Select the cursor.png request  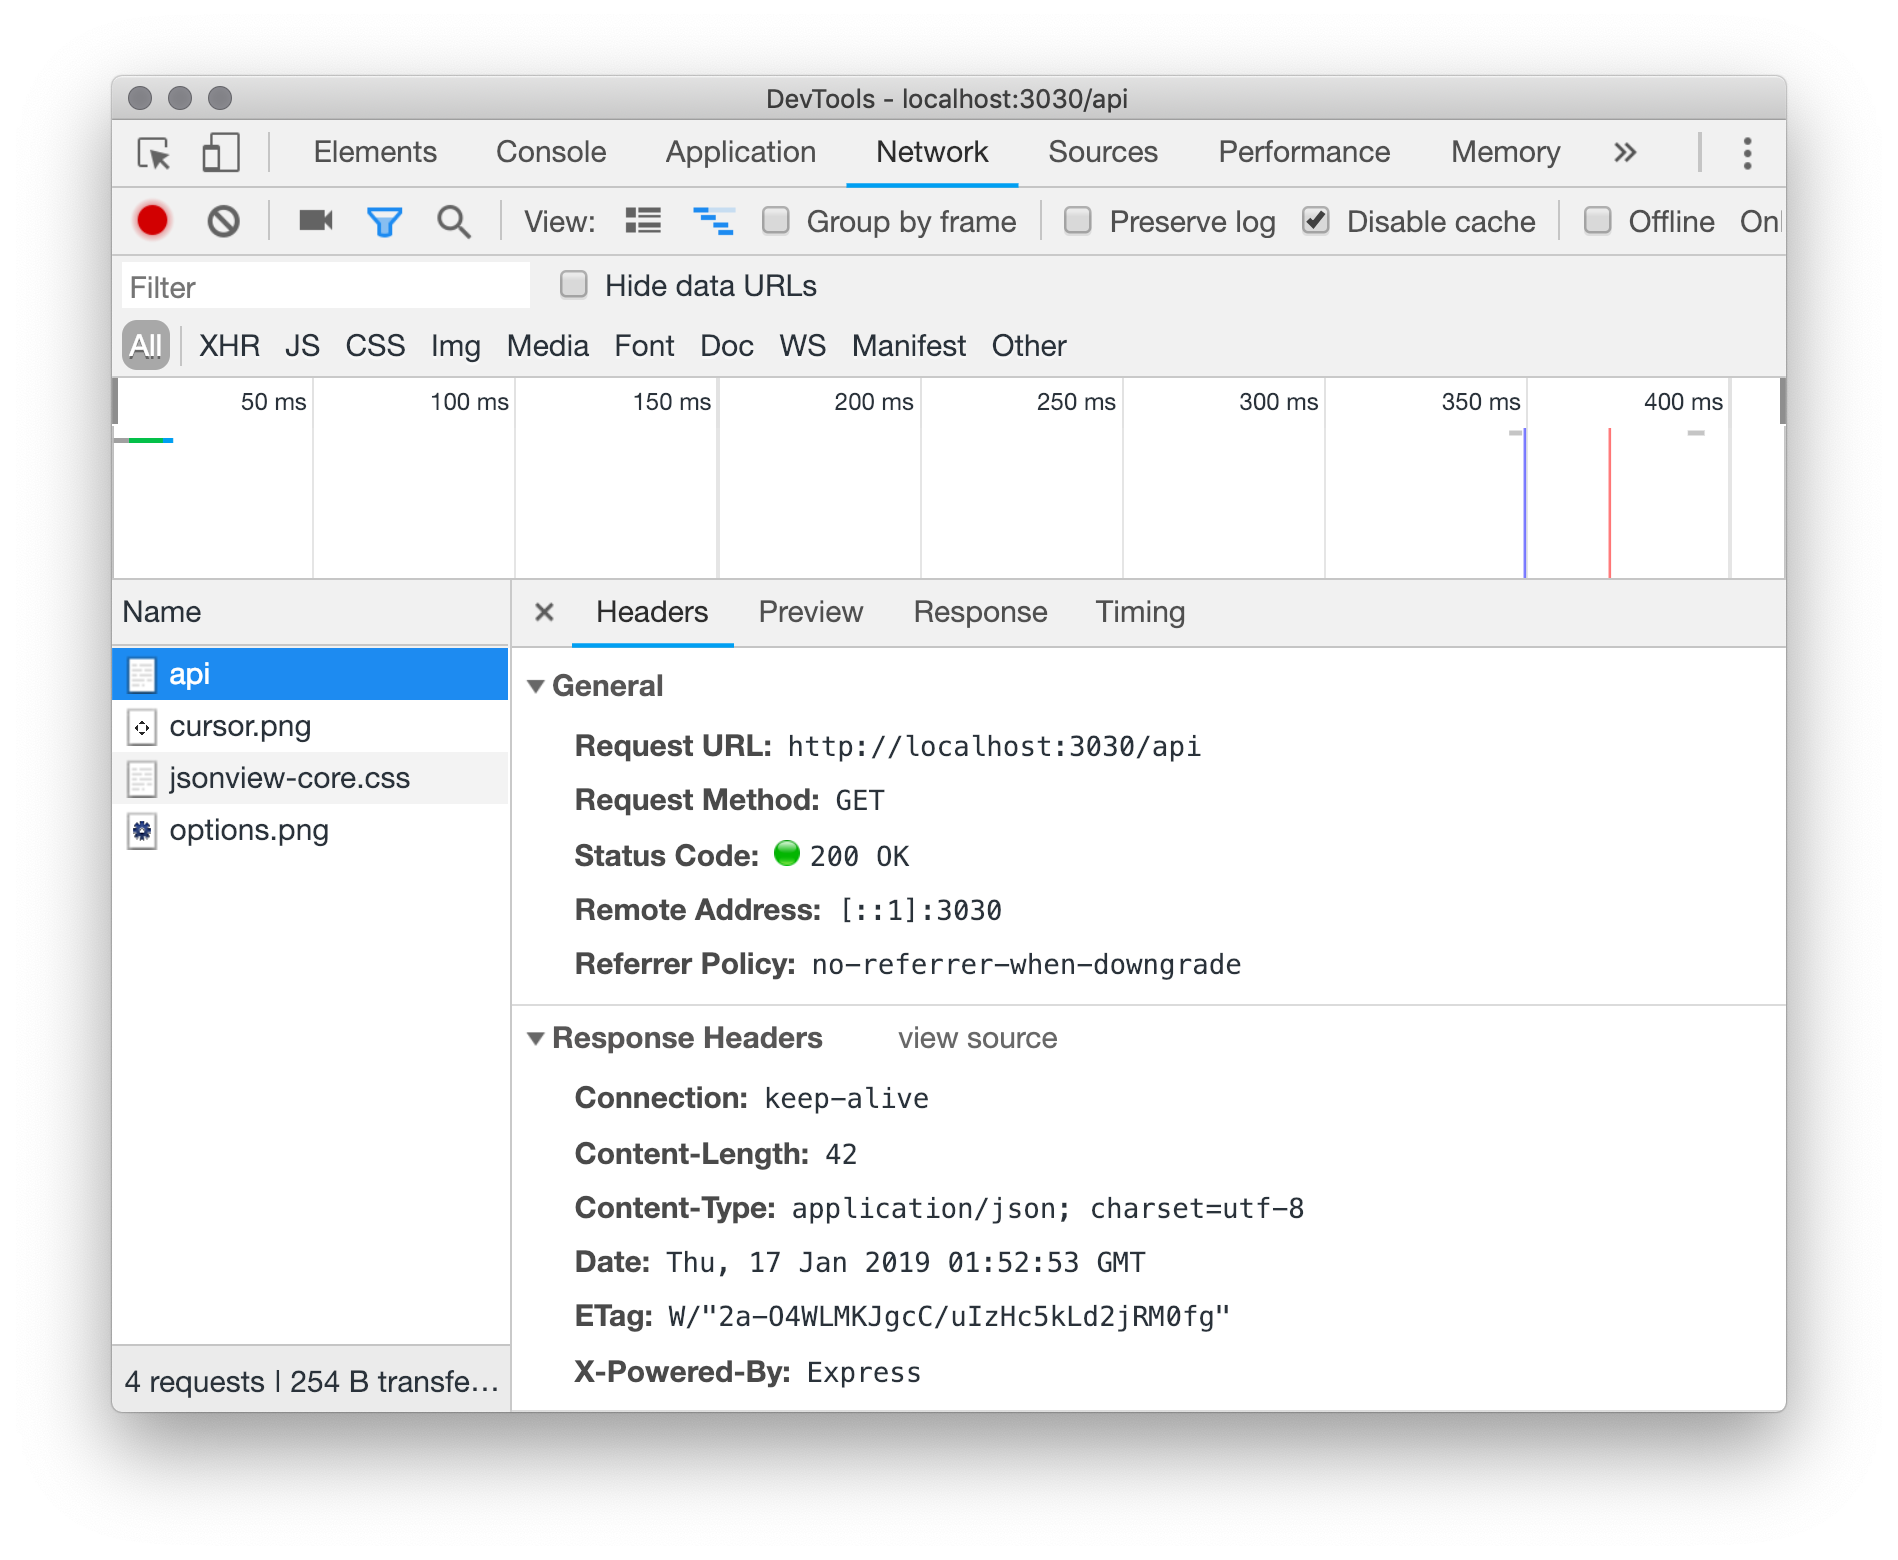[x=310, y=726]
